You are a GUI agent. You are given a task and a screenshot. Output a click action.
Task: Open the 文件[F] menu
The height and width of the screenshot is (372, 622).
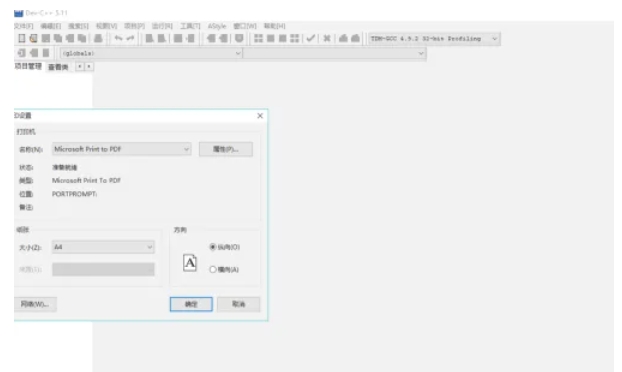tap(23, 26)
